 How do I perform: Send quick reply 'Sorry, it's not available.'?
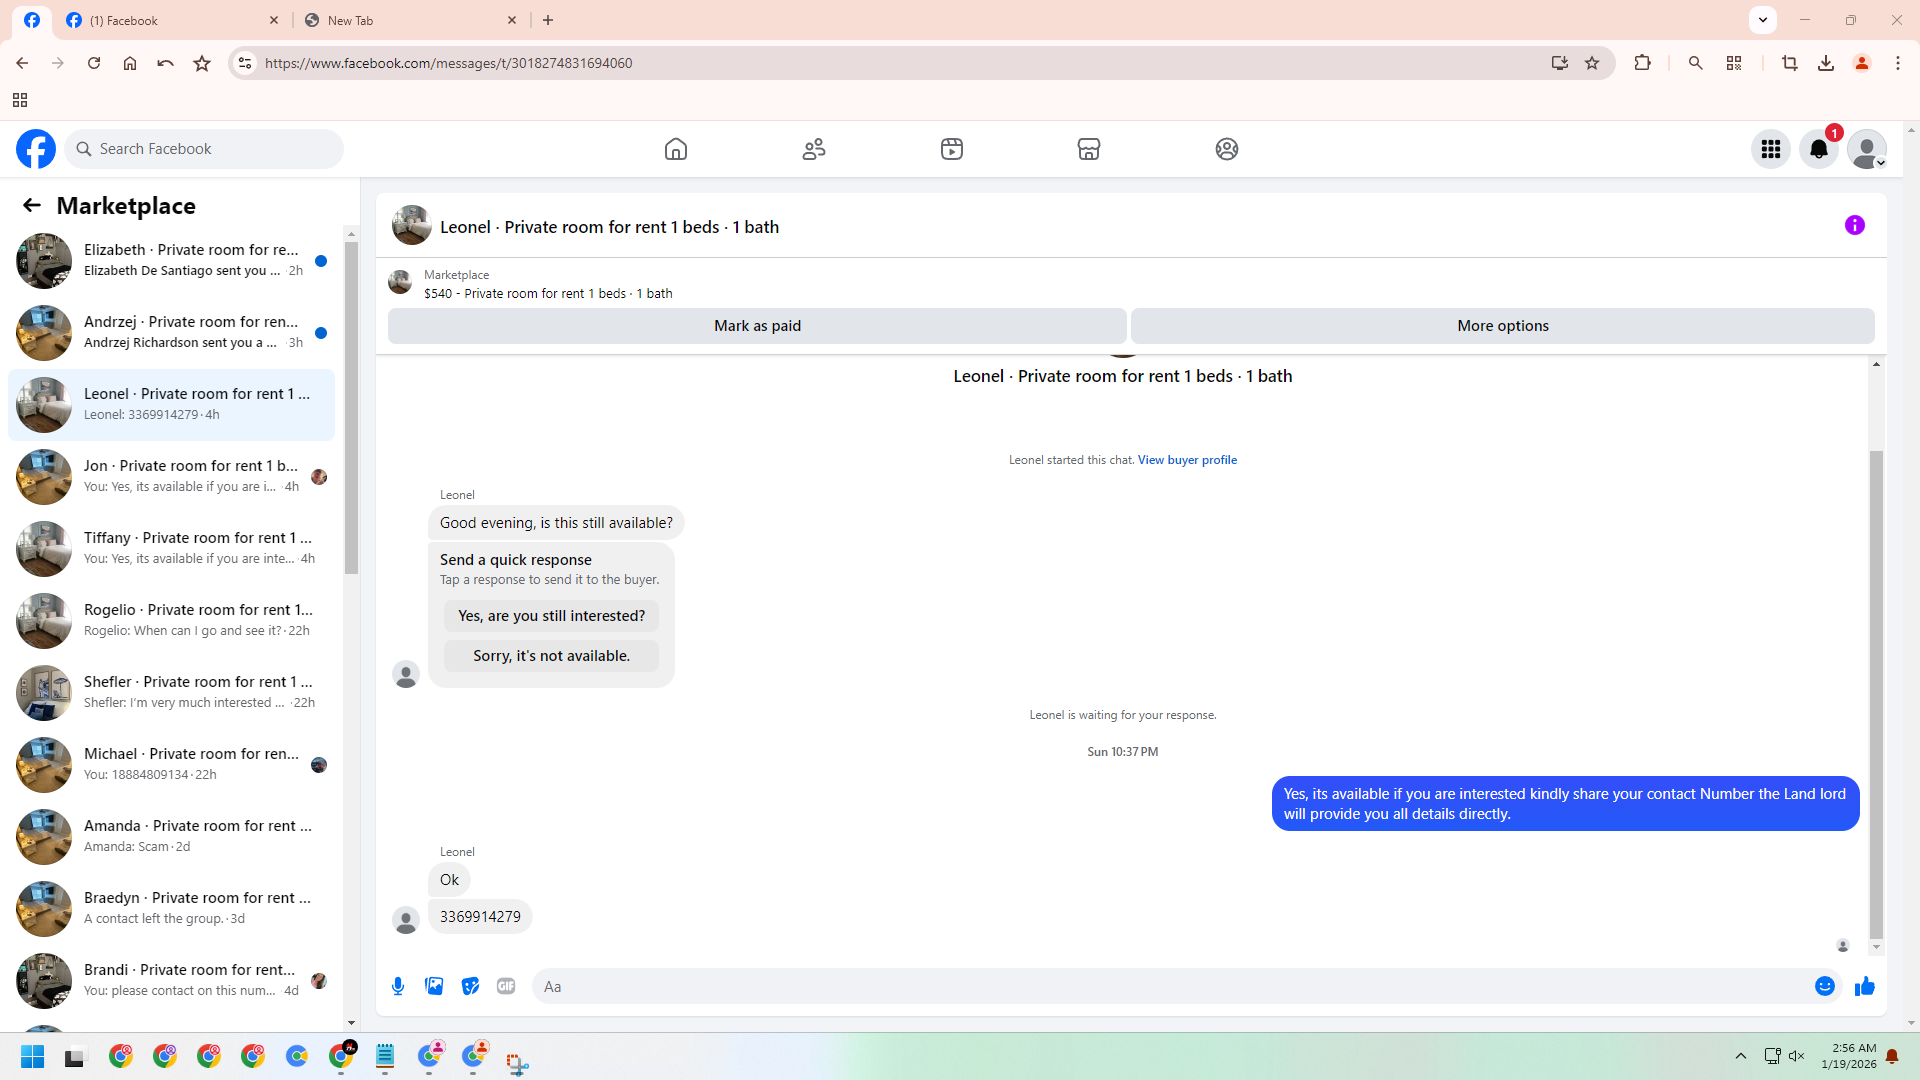[x=551, y=656]
